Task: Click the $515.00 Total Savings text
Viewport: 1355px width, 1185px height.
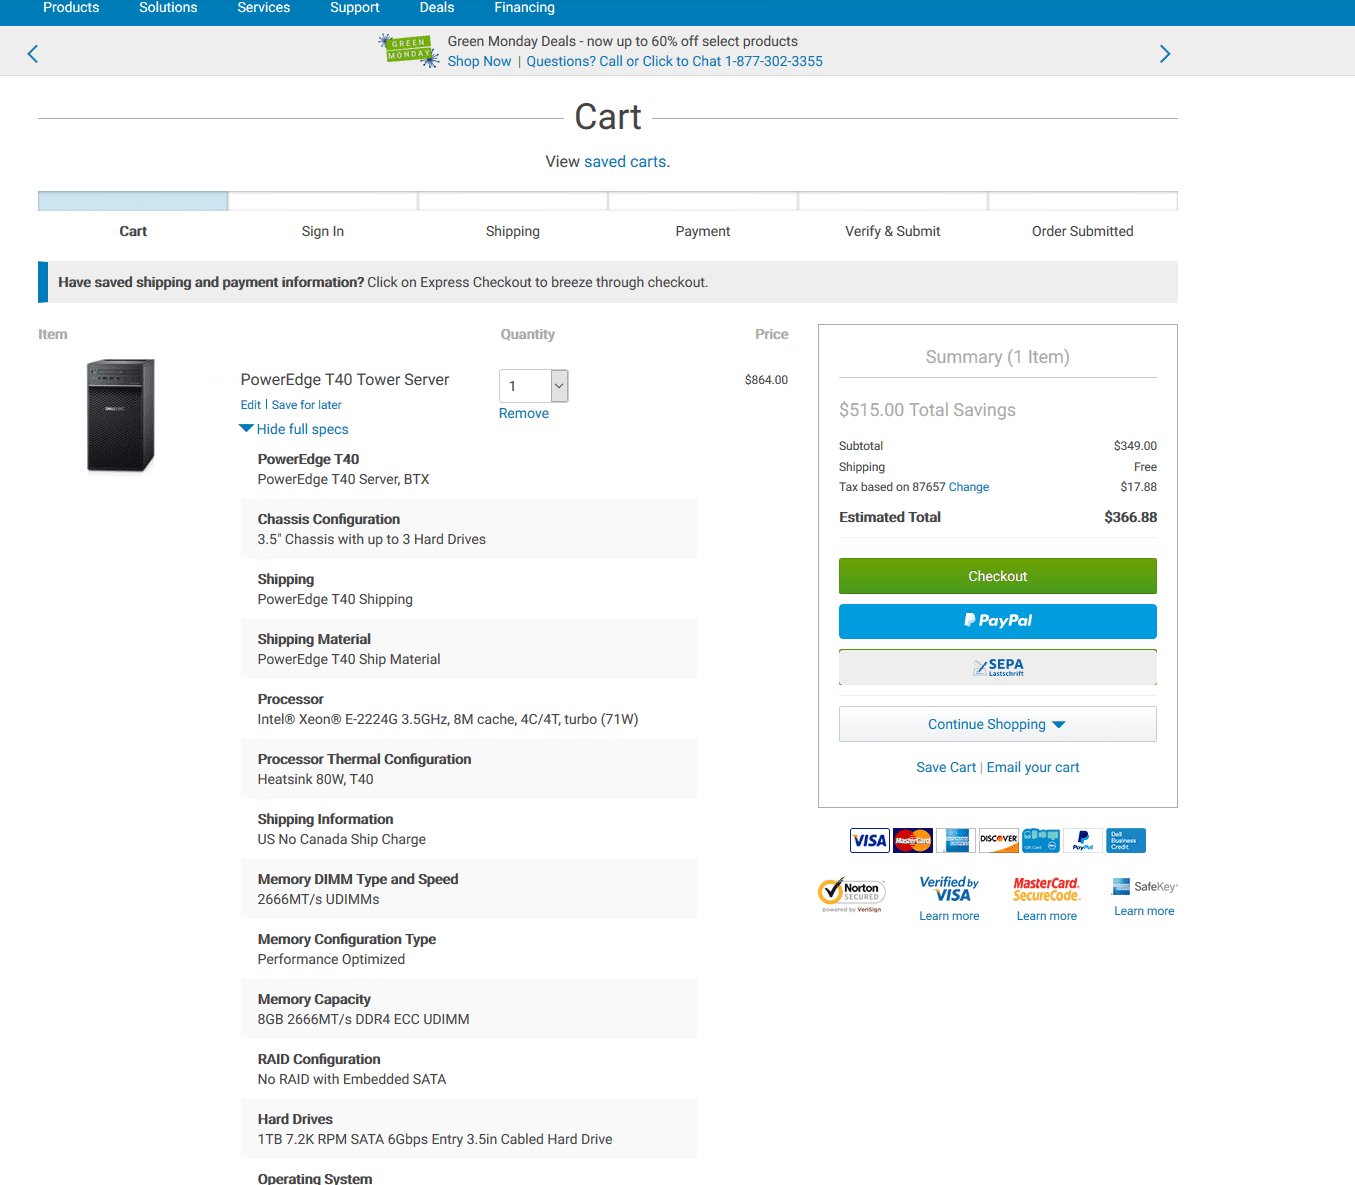Action: [927, 410]
